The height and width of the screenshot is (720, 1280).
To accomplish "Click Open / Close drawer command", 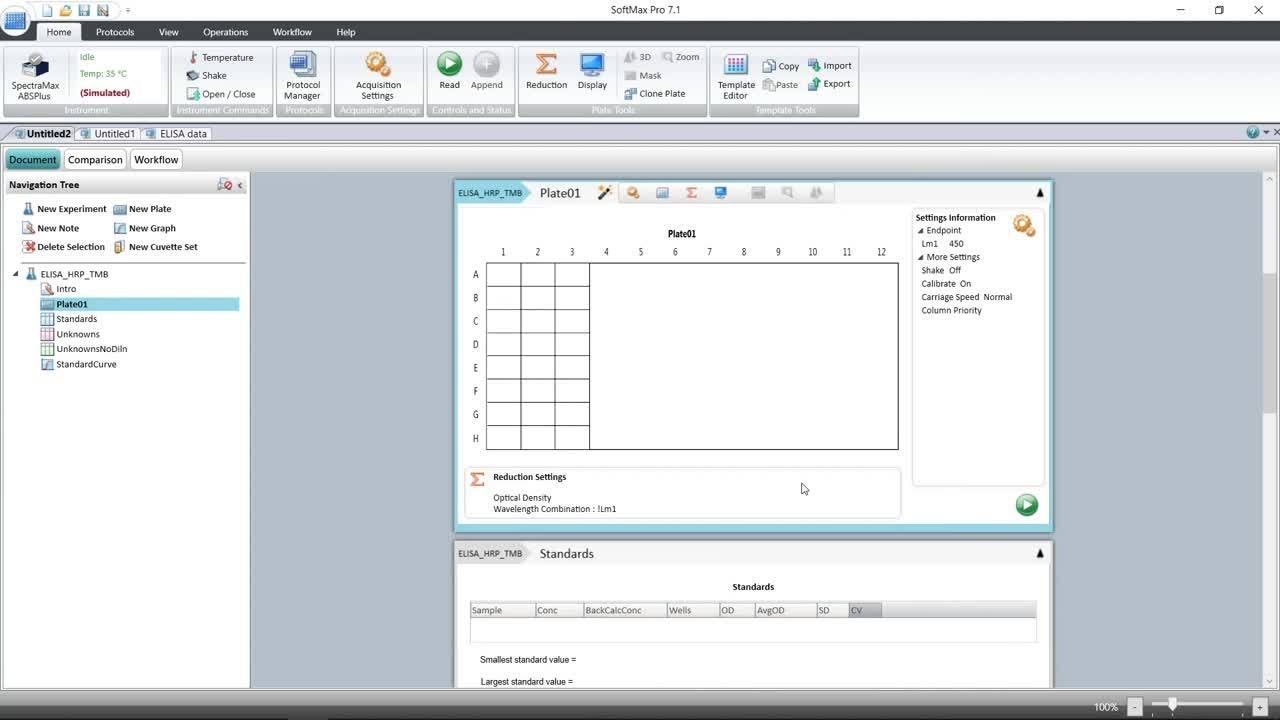I will click(x=221, y=94).
